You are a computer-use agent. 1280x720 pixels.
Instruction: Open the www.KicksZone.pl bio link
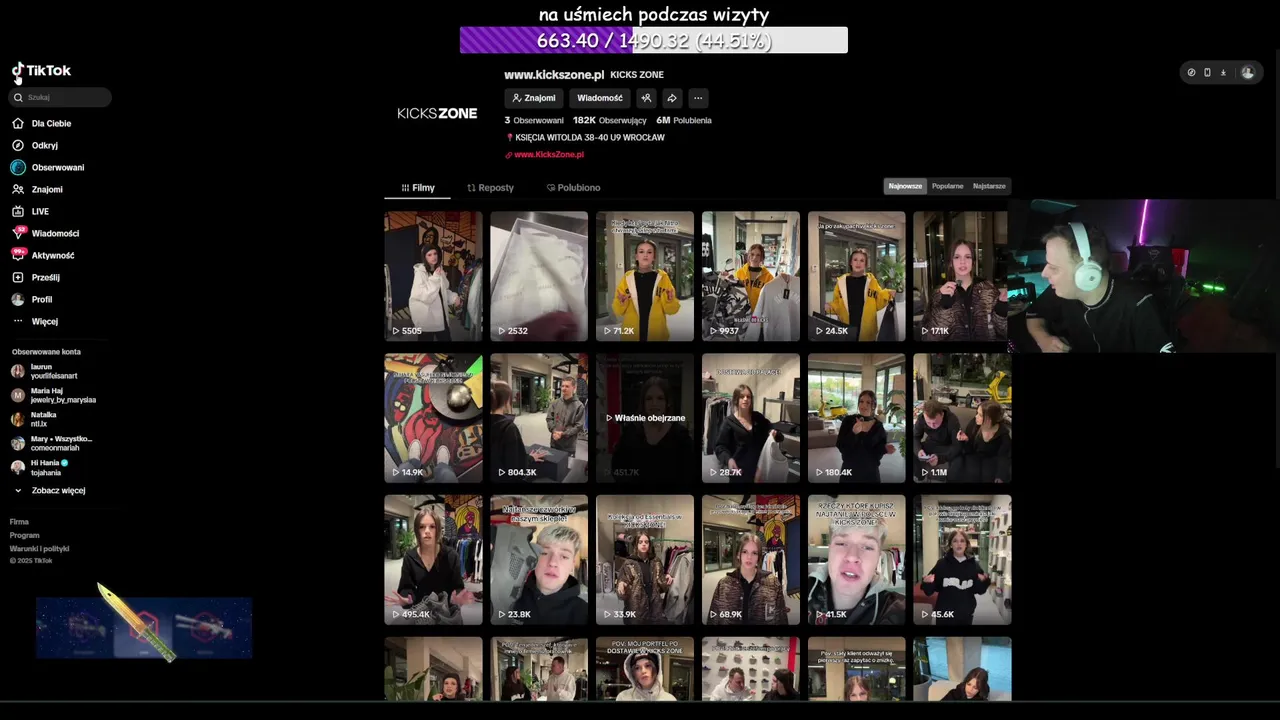click(548, 155)
